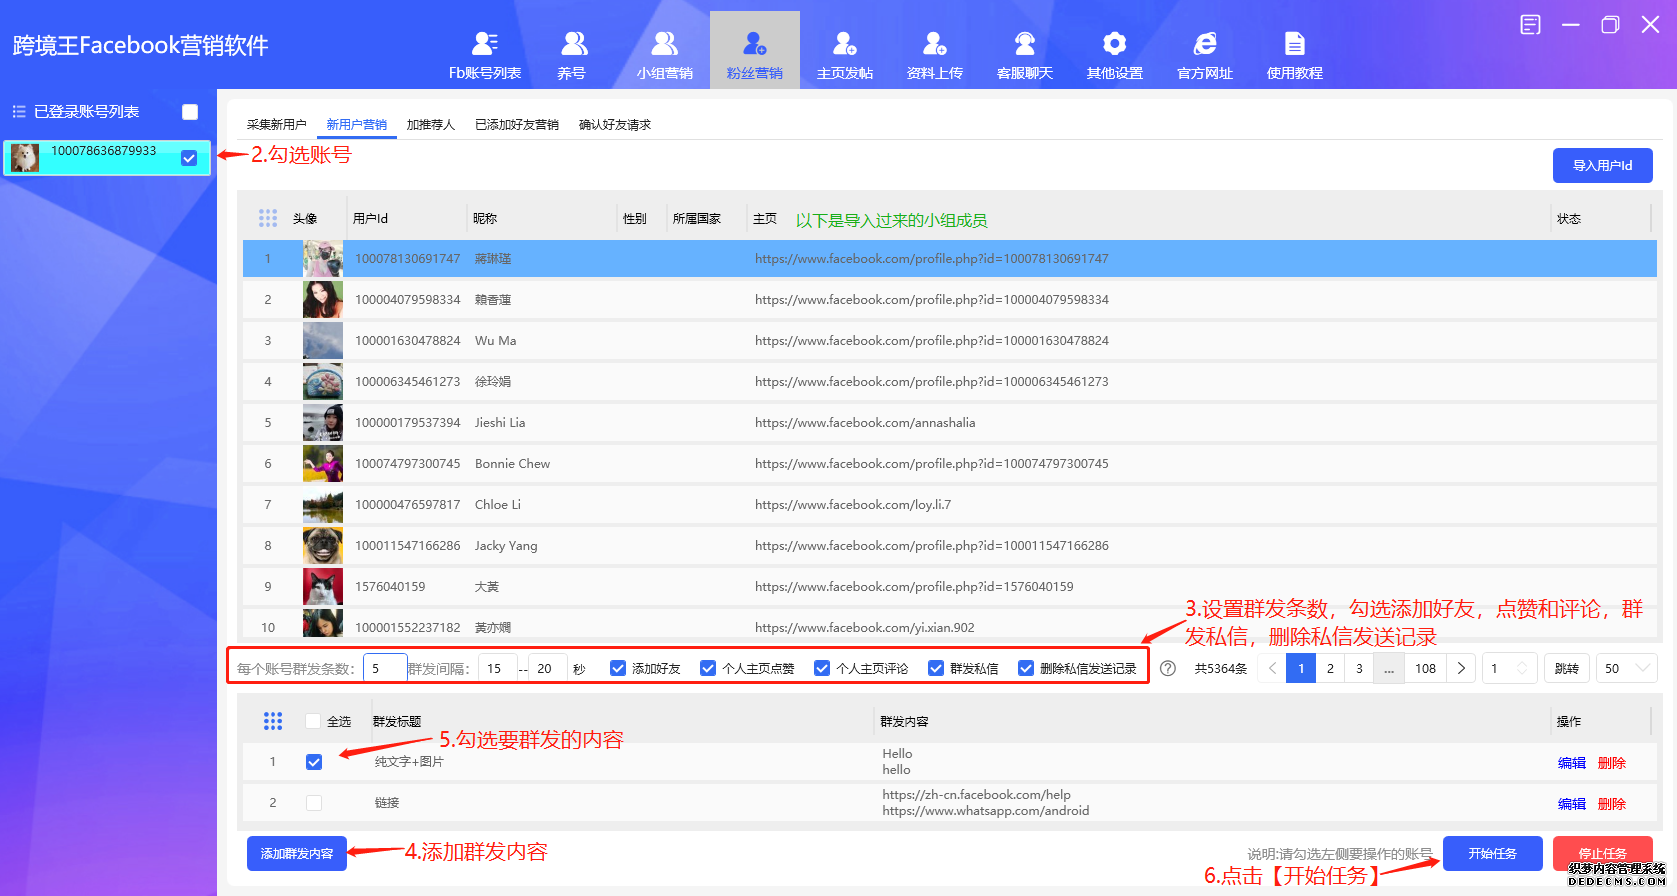Check the 链接 content row checkbox
Image resolution: width=1677 pixels, height=896 pixels.
tap(314, 803)
